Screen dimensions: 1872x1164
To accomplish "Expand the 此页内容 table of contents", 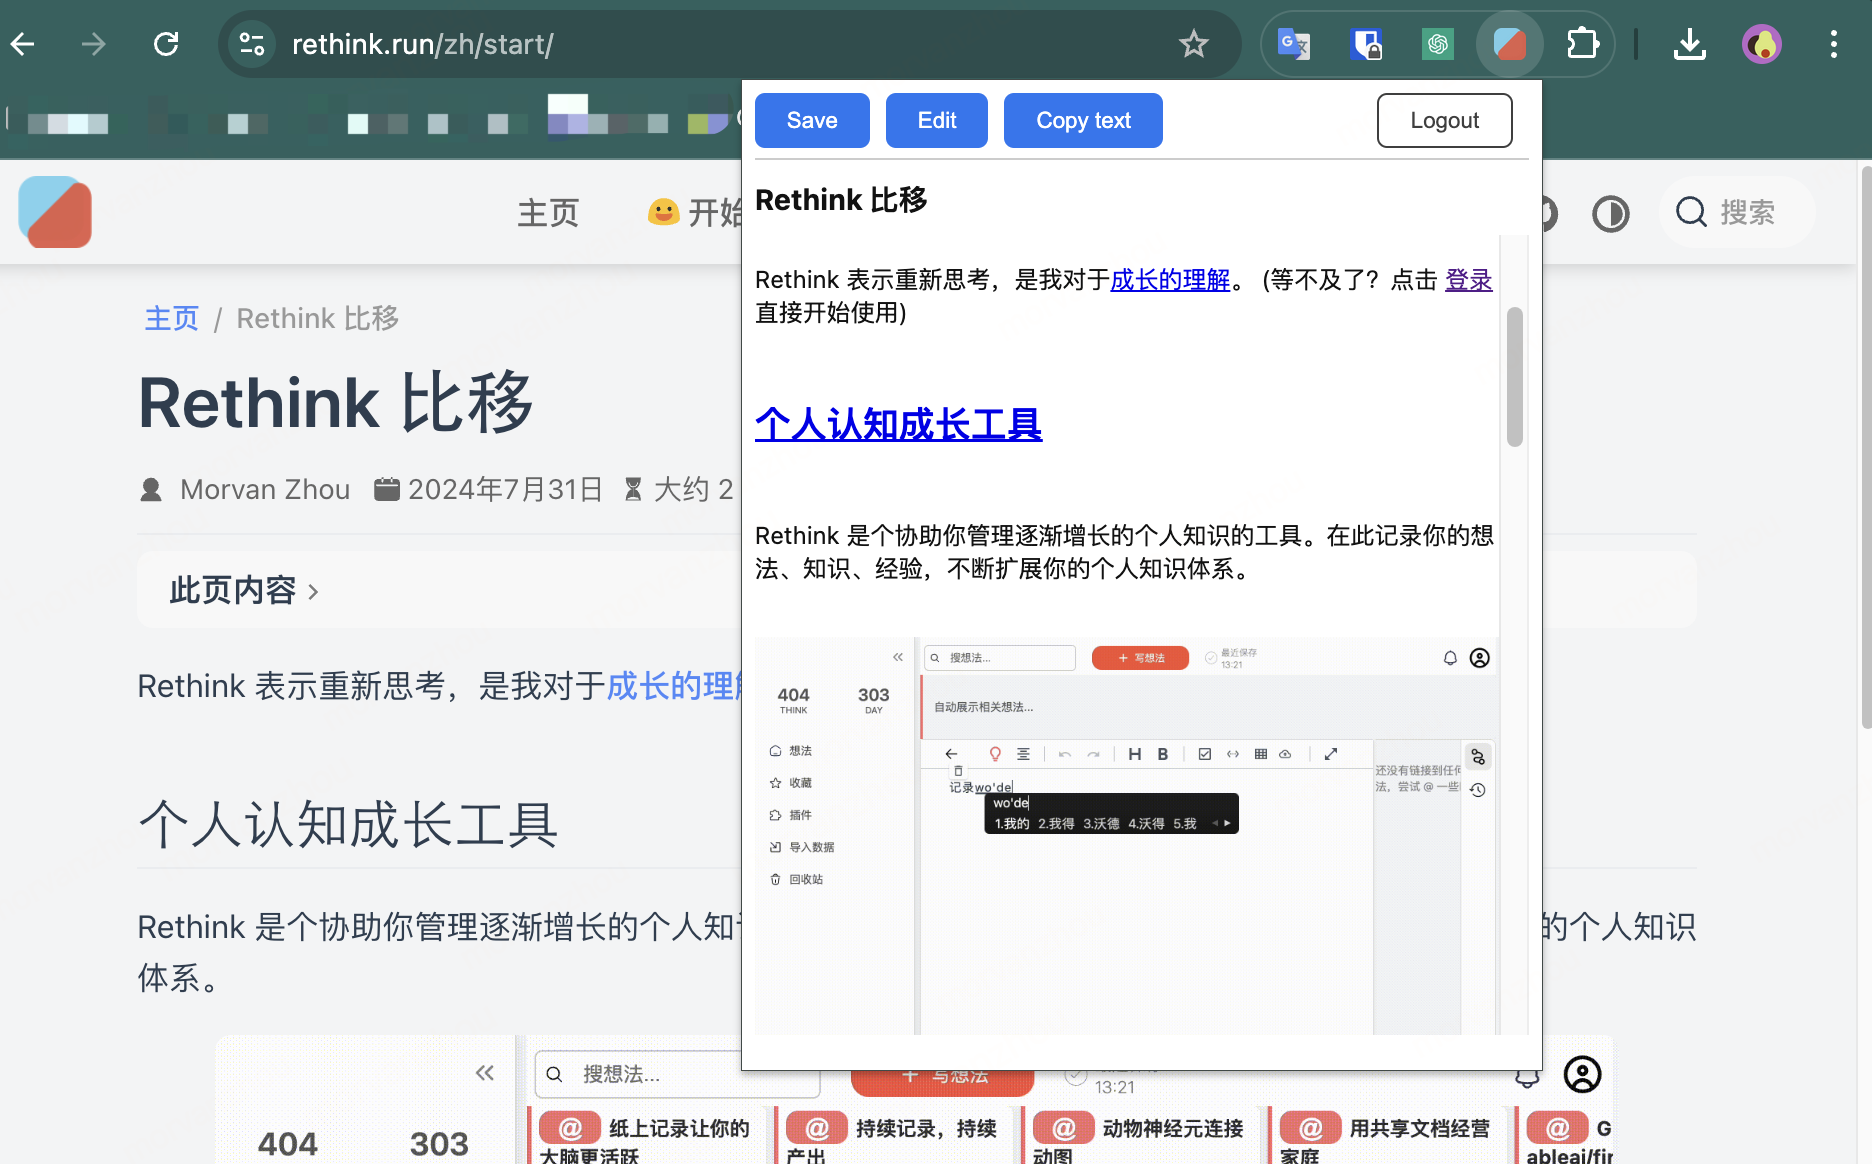I will coord(244,590).
